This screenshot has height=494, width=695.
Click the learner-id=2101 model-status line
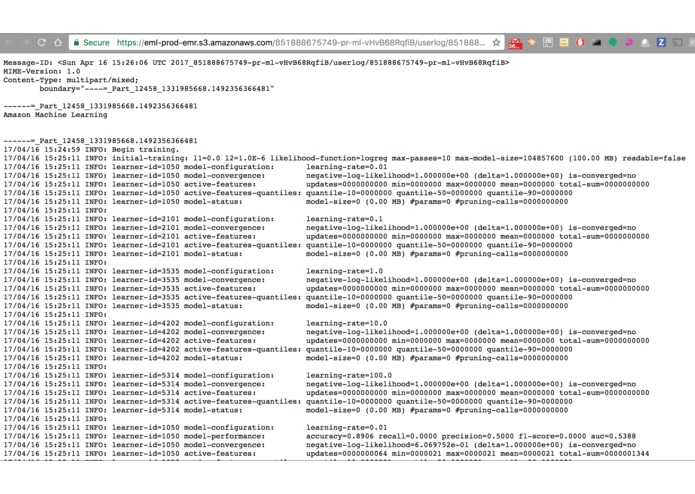[286, 254]
